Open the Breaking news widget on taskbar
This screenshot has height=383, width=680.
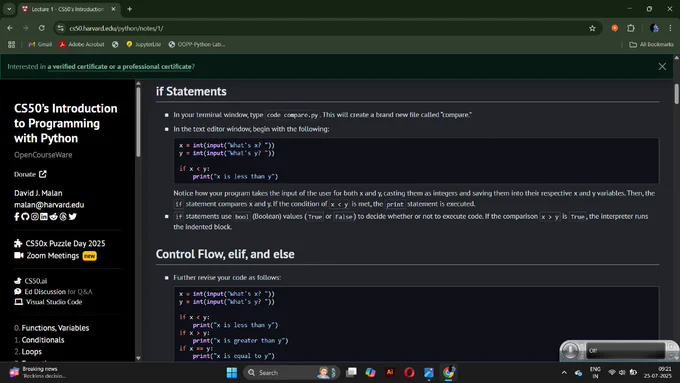click(39, 372)
